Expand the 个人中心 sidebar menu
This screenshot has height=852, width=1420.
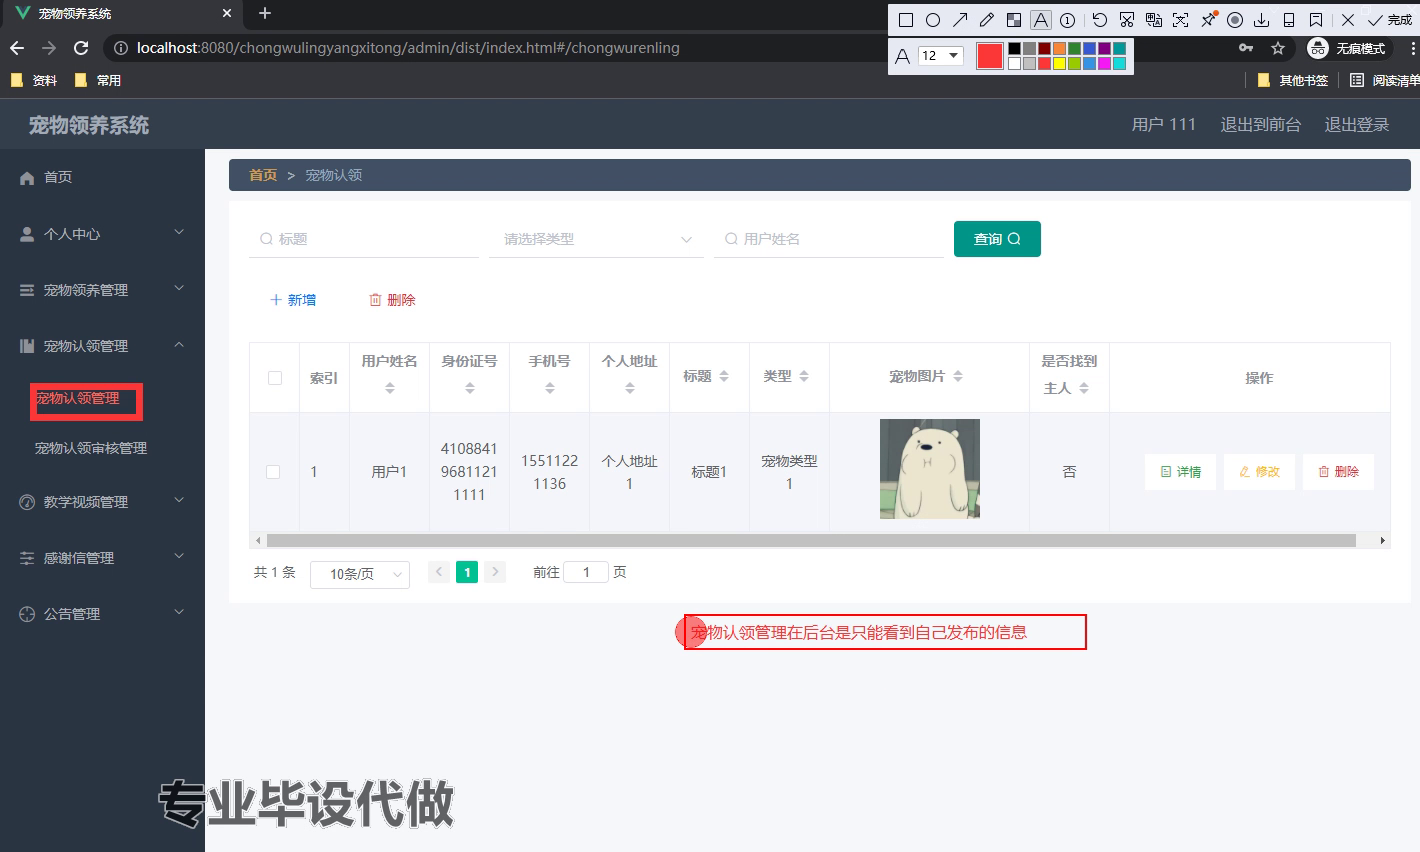click(x=102, y=233)
